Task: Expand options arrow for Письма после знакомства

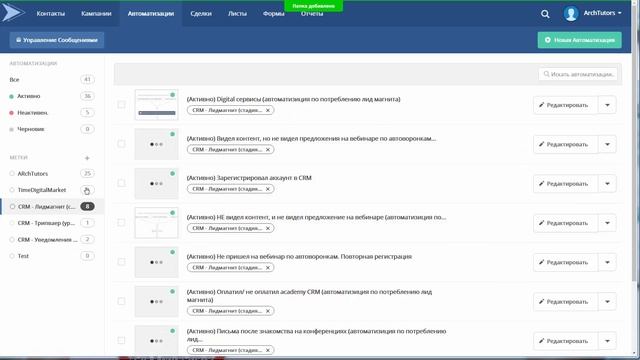Action: [607, 341]
